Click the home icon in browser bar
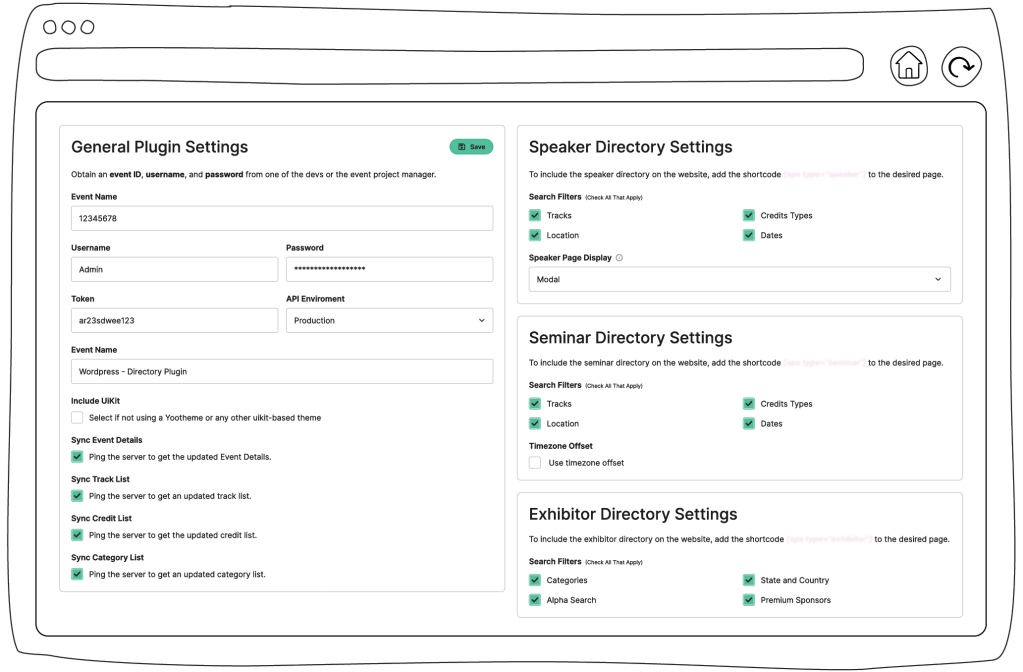Image resolution: width=1023 pixels, height=672 pixels. pos(908,66)
